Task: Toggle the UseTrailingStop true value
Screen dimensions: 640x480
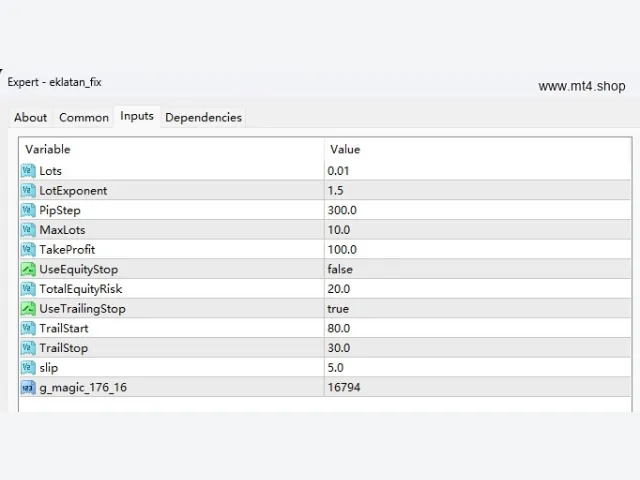Action: (x=338, y=309)
